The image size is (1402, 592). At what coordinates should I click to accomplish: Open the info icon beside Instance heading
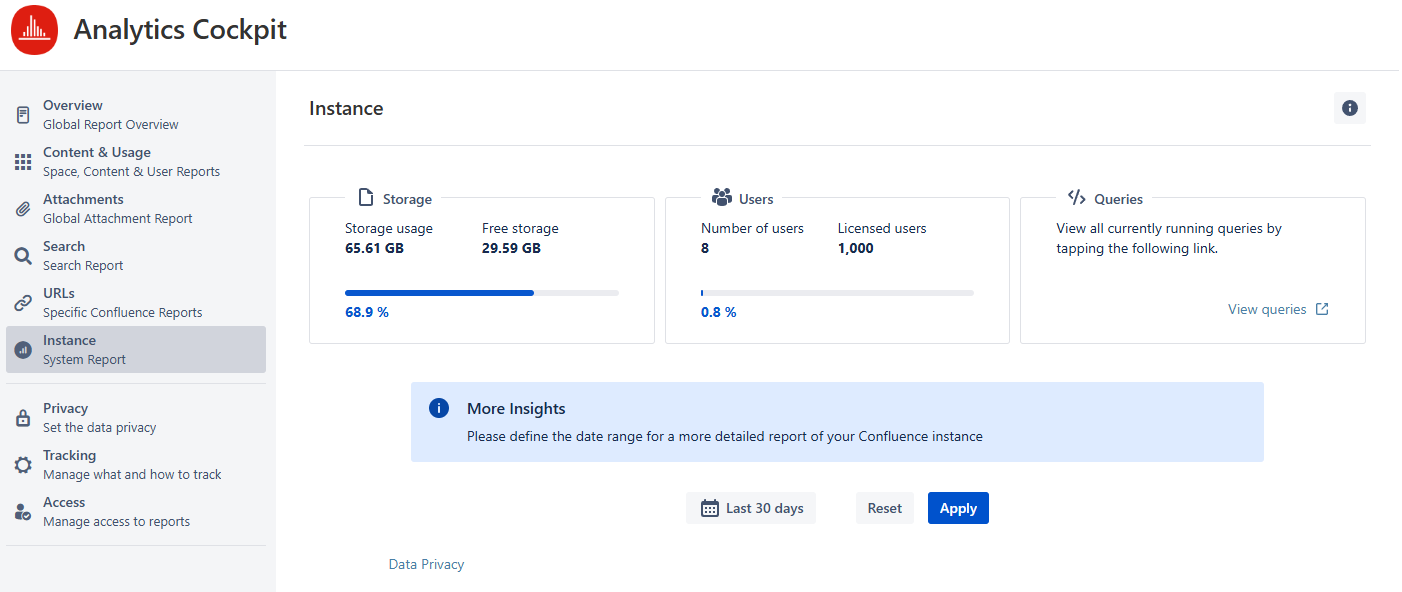[x=1349, y=108]
